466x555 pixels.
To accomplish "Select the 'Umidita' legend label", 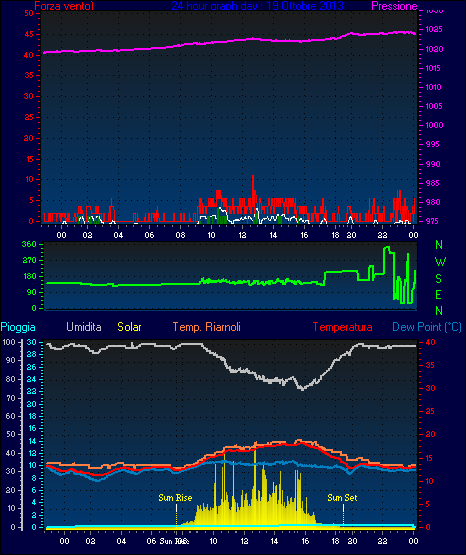I will point(84,327).
